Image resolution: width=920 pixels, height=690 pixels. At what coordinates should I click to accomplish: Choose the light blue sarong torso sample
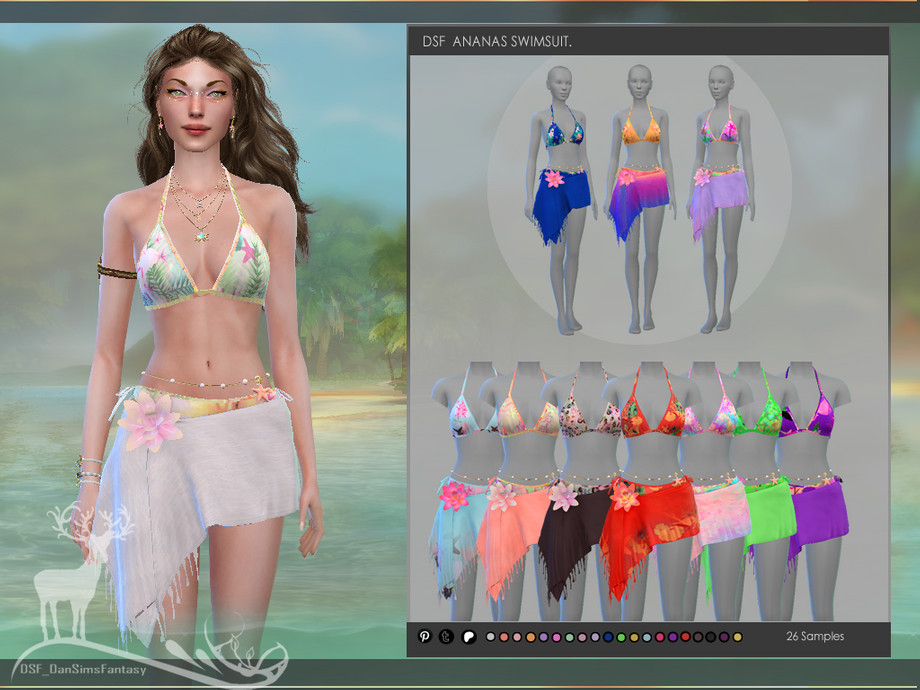point(464,490)
